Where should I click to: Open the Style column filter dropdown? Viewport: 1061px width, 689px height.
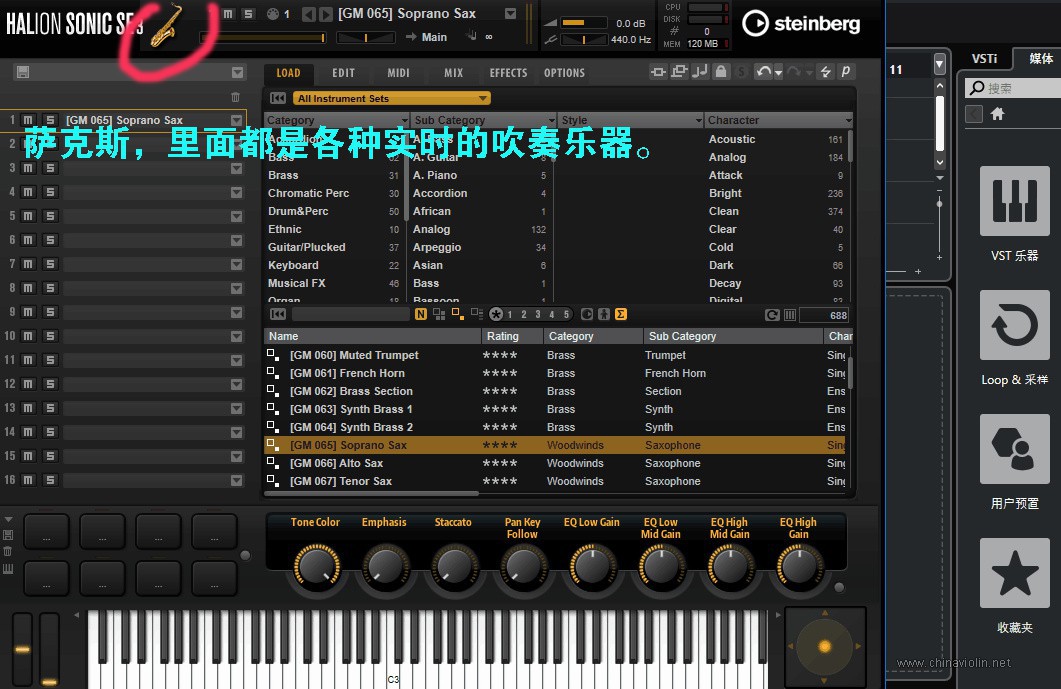[698, 120]
